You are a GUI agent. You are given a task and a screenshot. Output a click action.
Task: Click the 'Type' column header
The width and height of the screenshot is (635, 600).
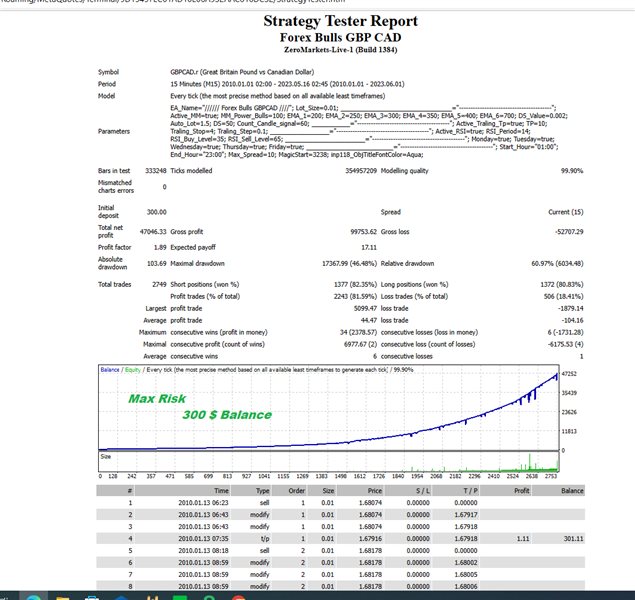click(262, 491)
